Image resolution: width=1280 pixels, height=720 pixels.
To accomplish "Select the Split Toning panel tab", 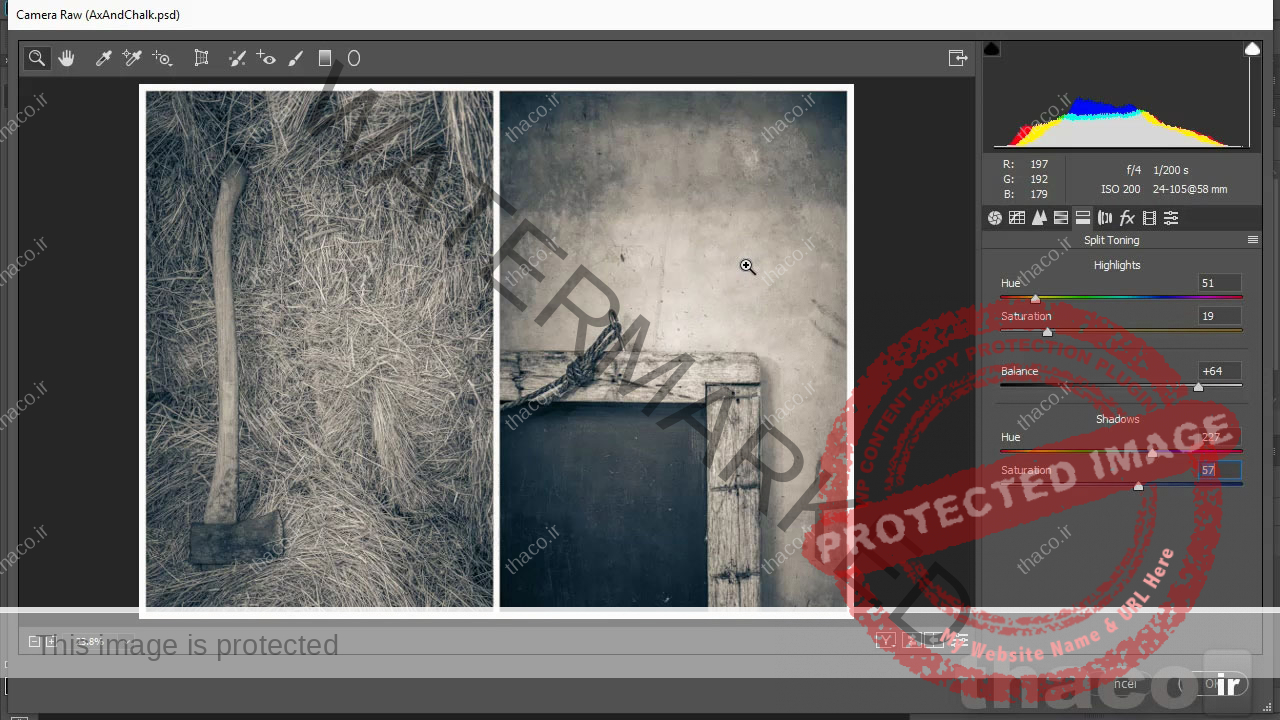I will point(1083,218).
